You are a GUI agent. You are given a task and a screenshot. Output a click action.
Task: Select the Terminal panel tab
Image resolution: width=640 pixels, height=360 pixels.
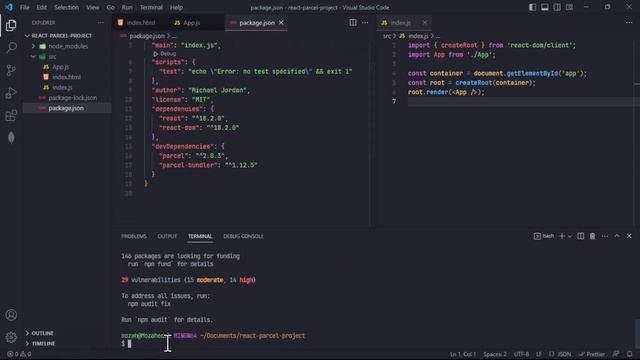[200, 236]
